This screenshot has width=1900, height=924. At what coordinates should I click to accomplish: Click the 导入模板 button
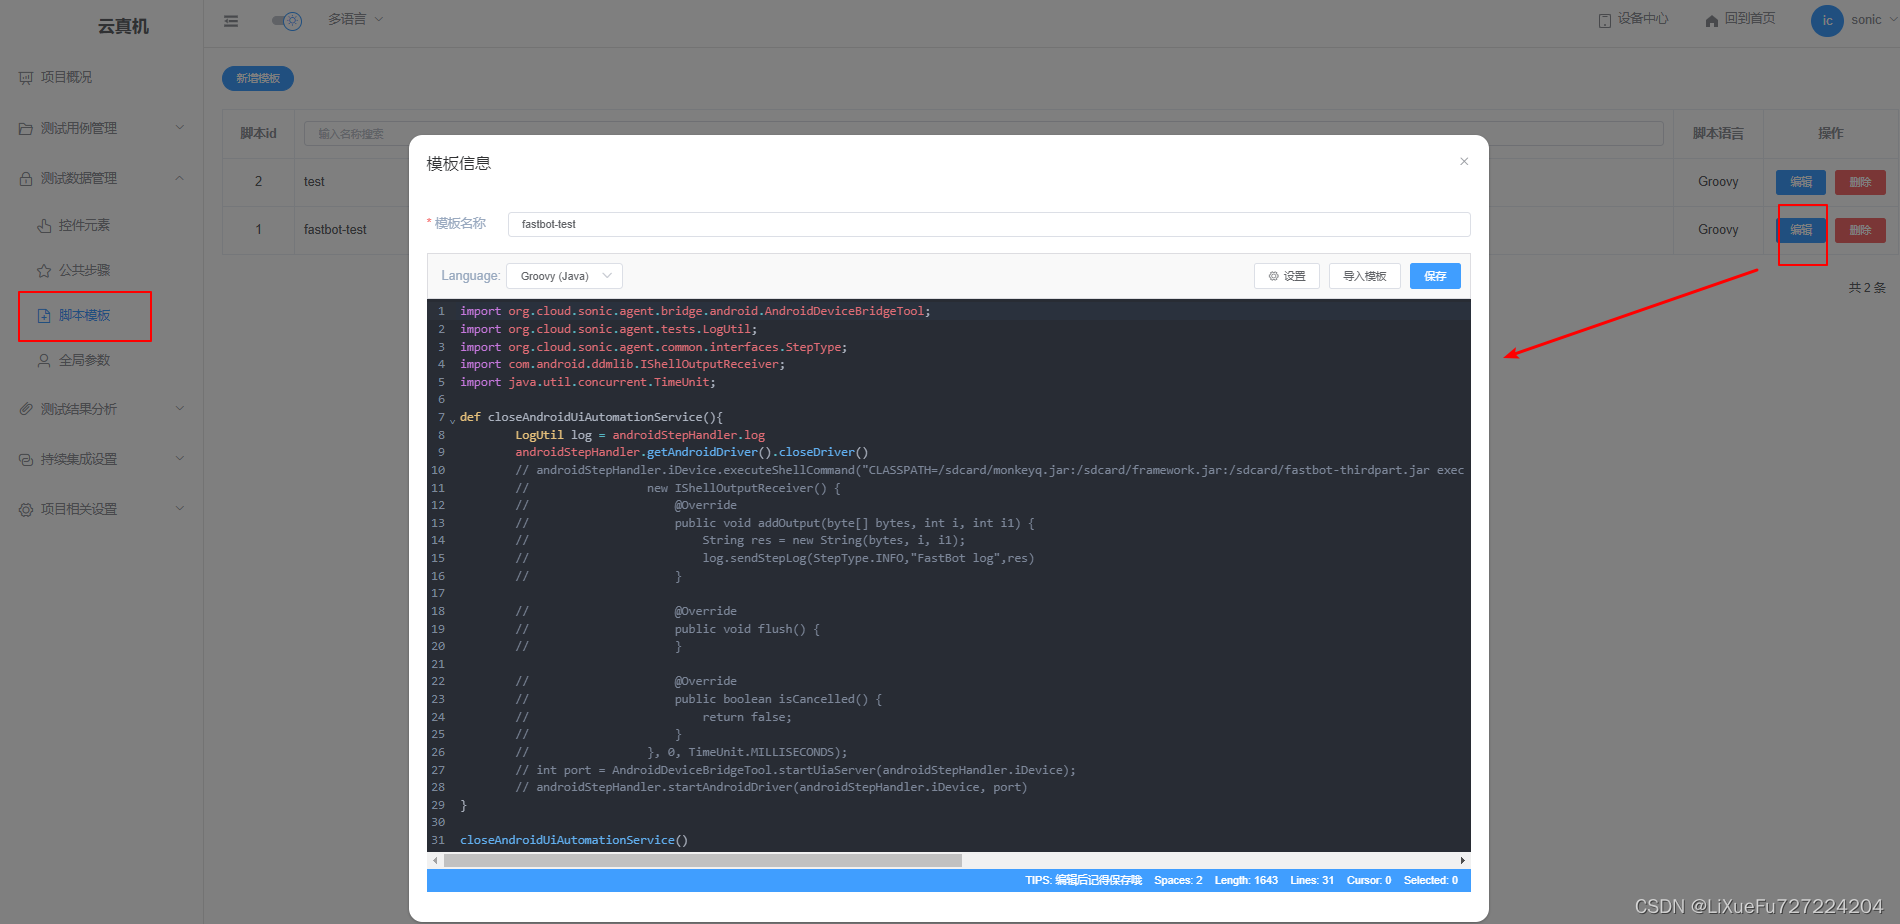pyautogui.click(x=1364, y=276)
